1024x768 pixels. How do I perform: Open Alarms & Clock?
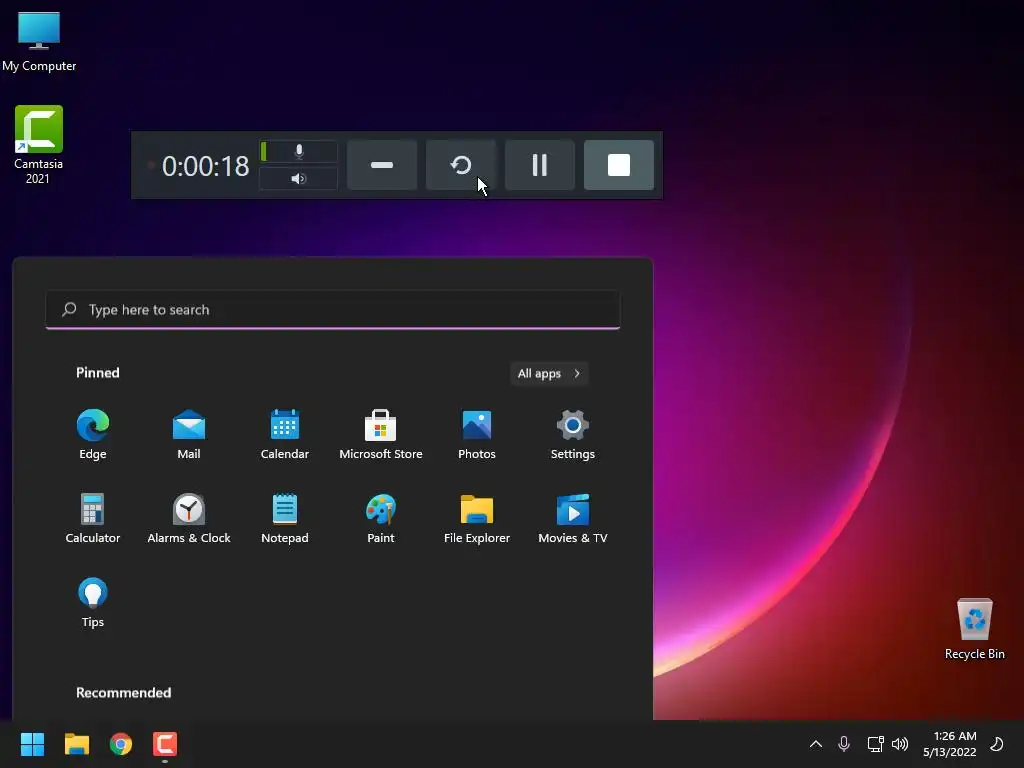pos(189,519)
